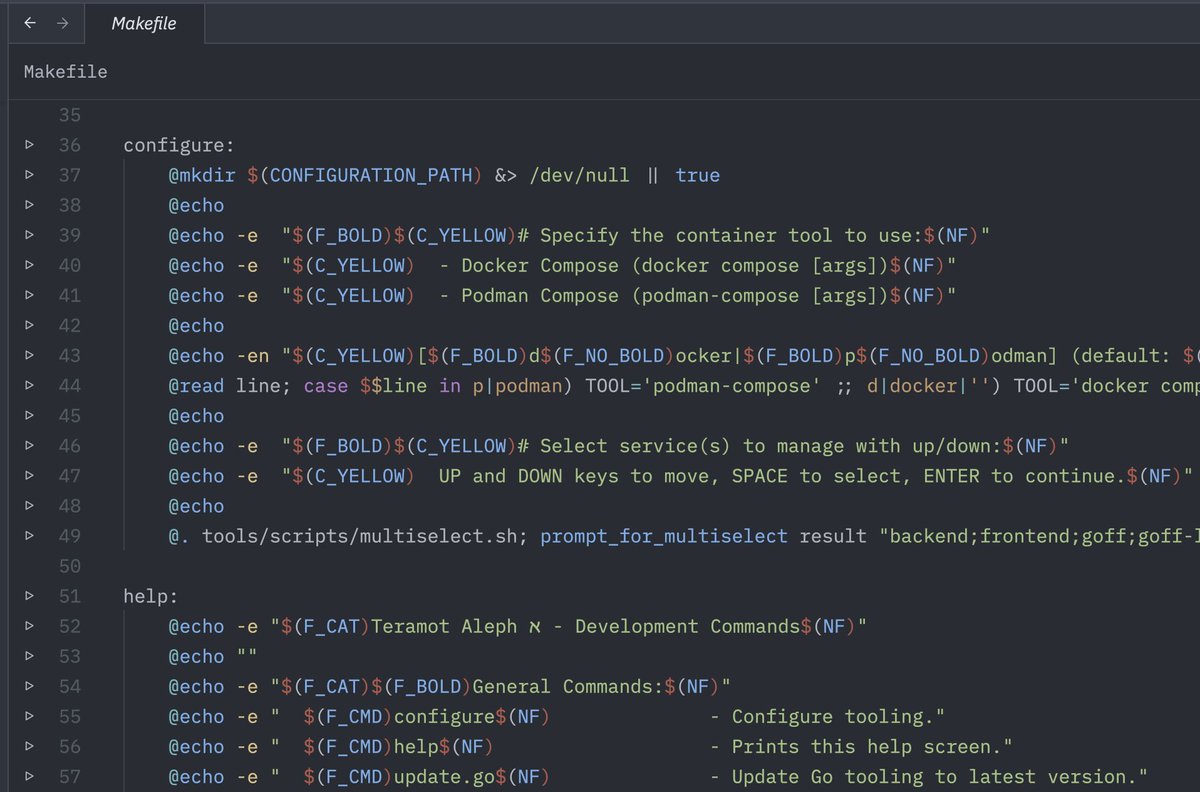Click the run triangle on line 57
1200x792 pixels.
click(x=30, y=776)
